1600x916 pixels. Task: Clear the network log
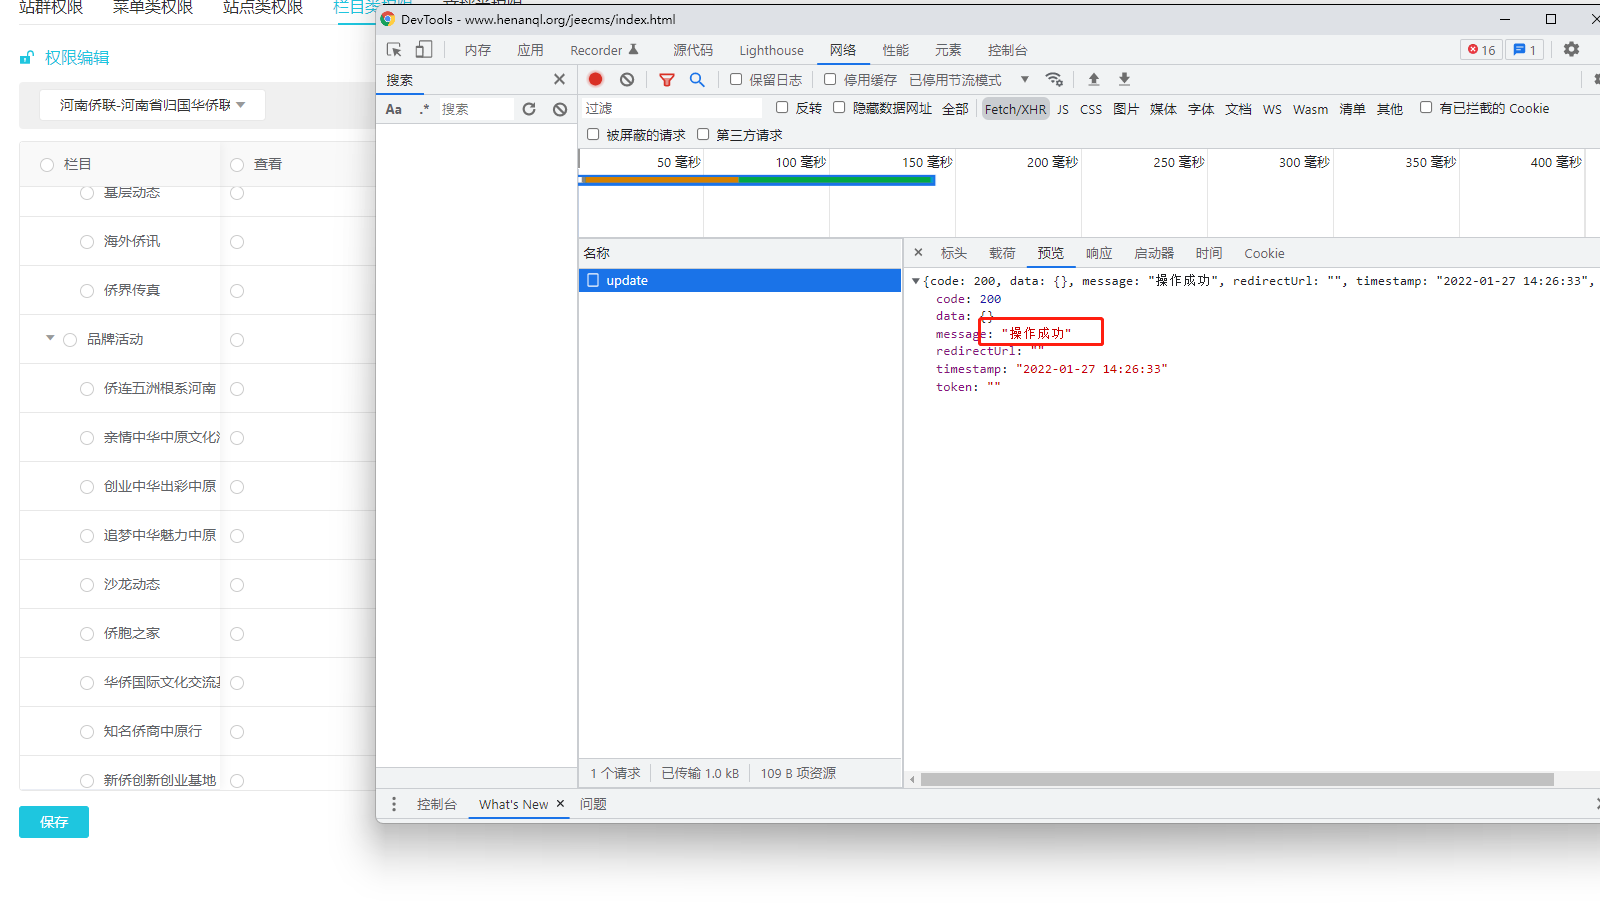pos(627,79)
